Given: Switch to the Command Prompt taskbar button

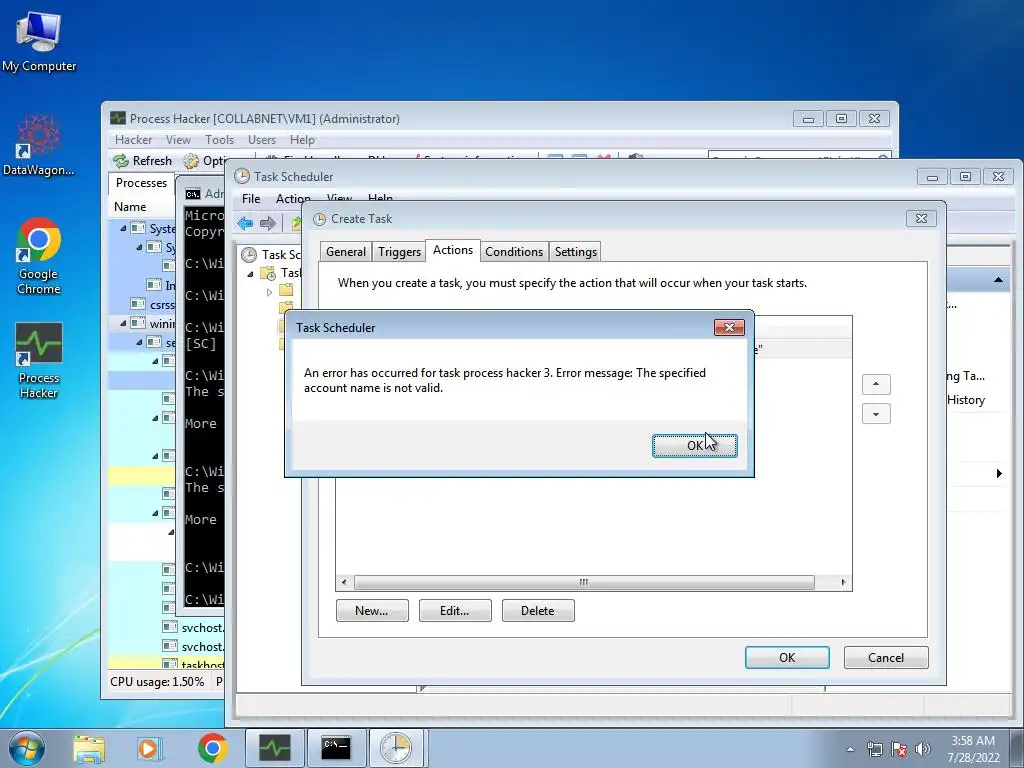Looking at the screenshot, I should 336,748.
